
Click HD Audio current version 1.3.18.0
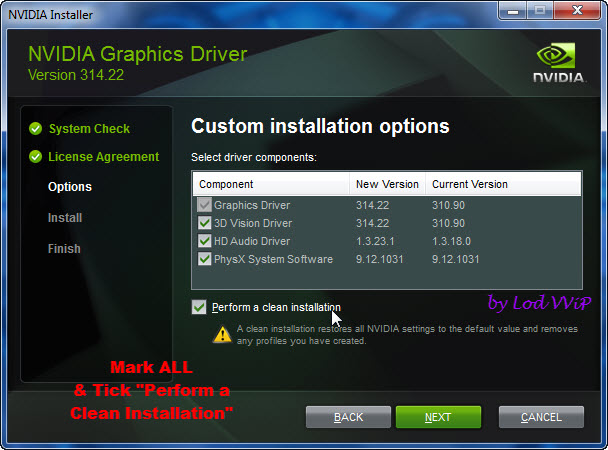click(451, 241)
